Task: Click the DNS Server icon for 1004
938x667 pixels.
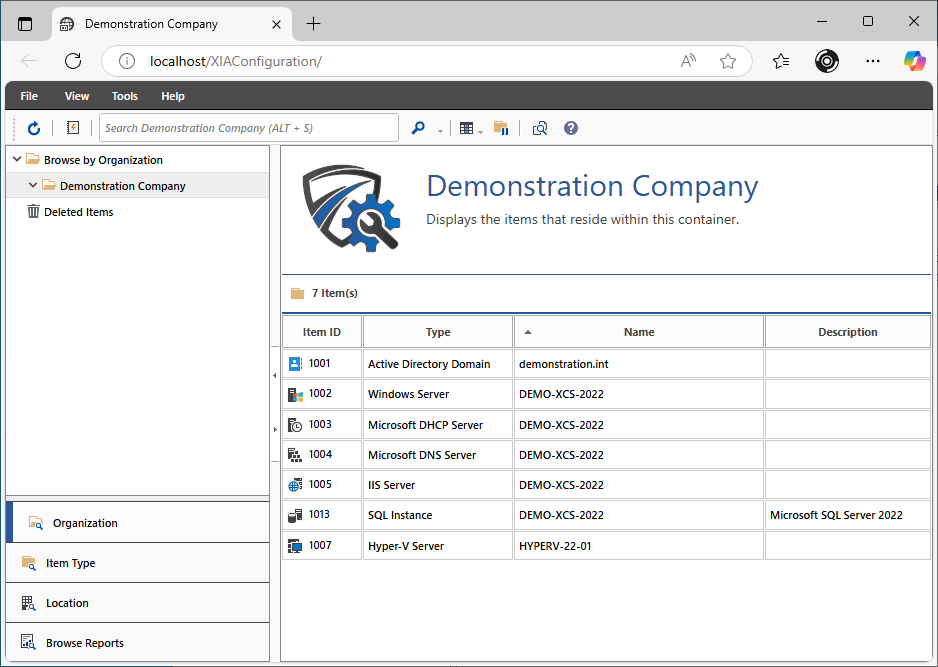Action: click(296, 455)
